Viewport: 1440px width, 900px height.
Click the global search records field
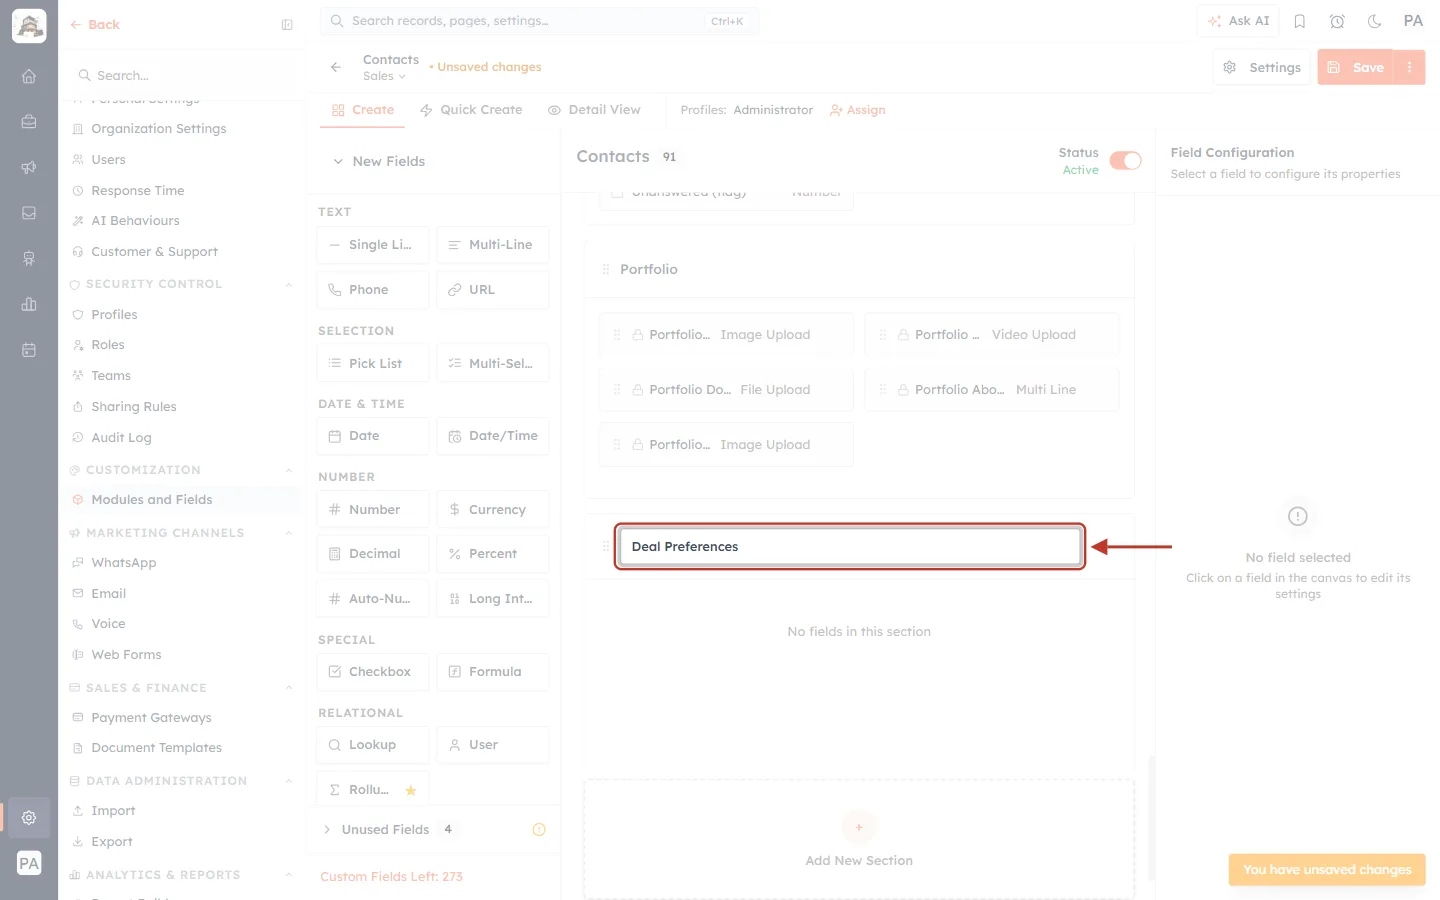(x=539, y=21)
